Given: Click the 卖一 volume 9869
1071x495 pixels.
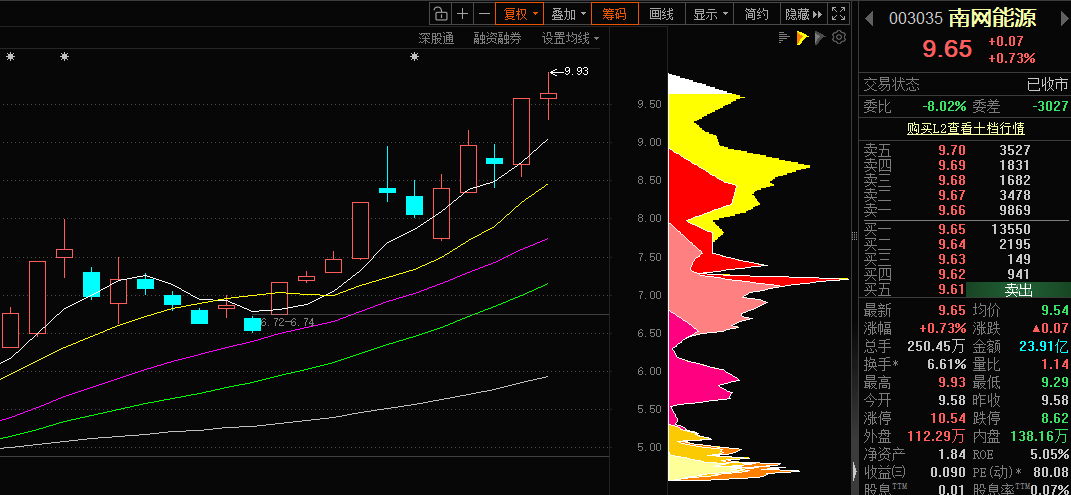Looking at the screenshot, I should coord(1014,210).
